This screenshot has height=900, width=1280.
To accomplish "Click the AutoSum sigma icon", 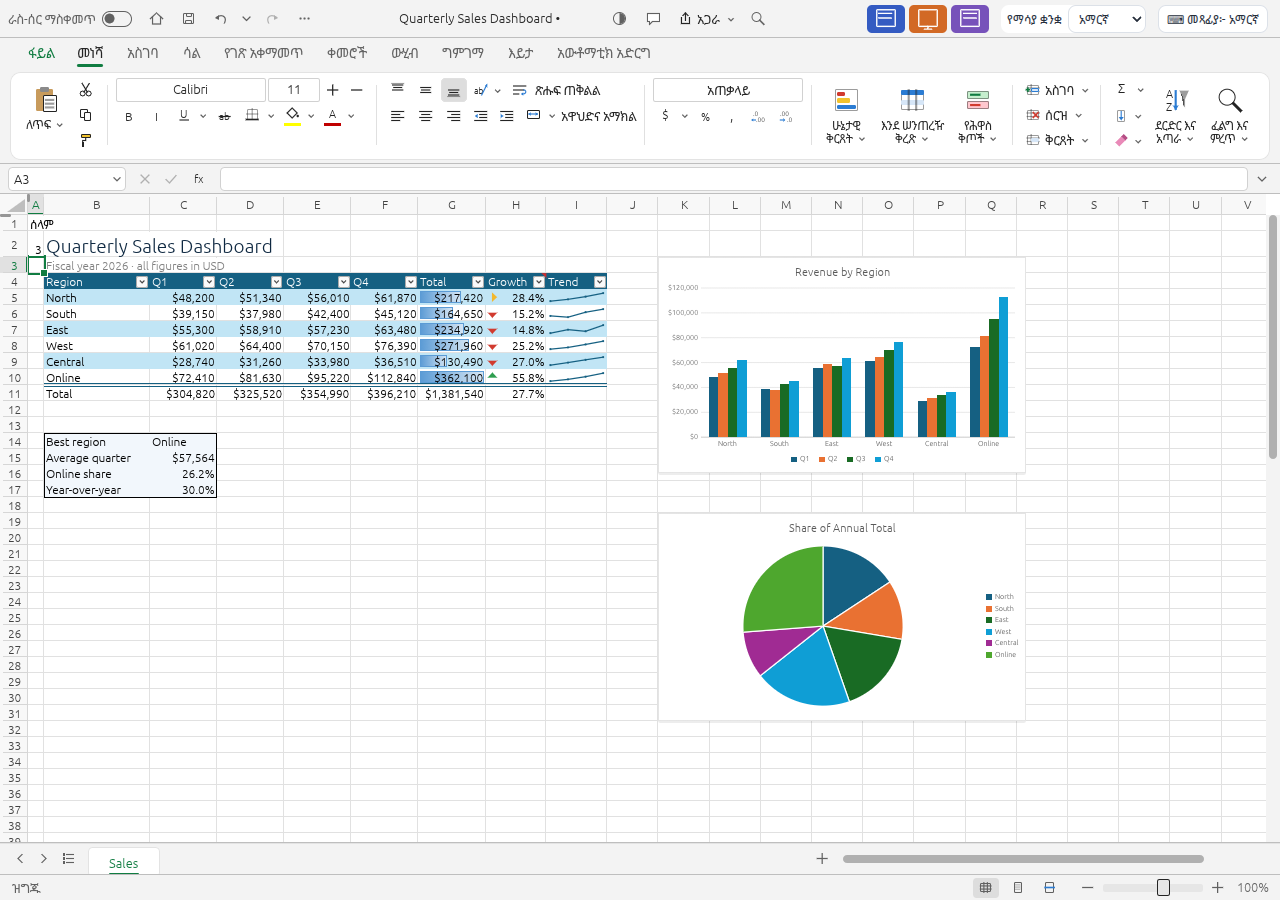I will (1121, 89).
